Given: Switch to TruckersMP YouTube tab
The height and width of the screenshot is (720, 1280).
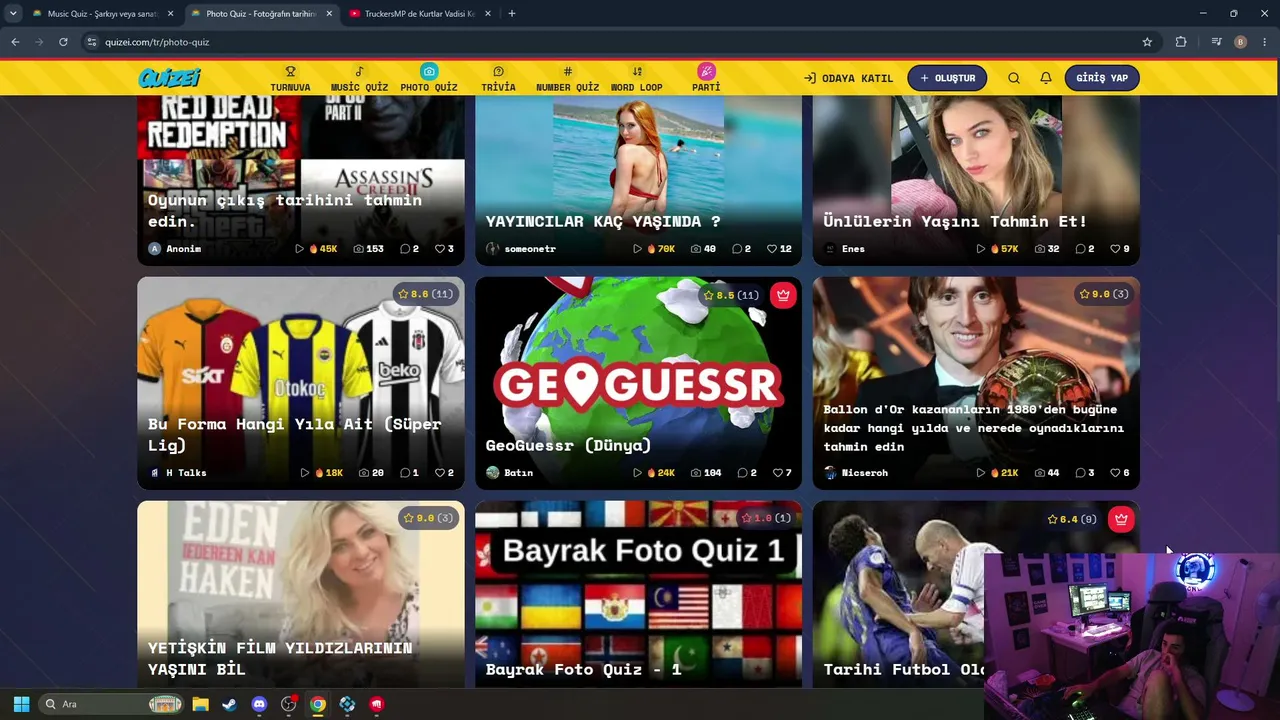Looking at the screenshot, I should pyautogui.click(x=418, y=14).
